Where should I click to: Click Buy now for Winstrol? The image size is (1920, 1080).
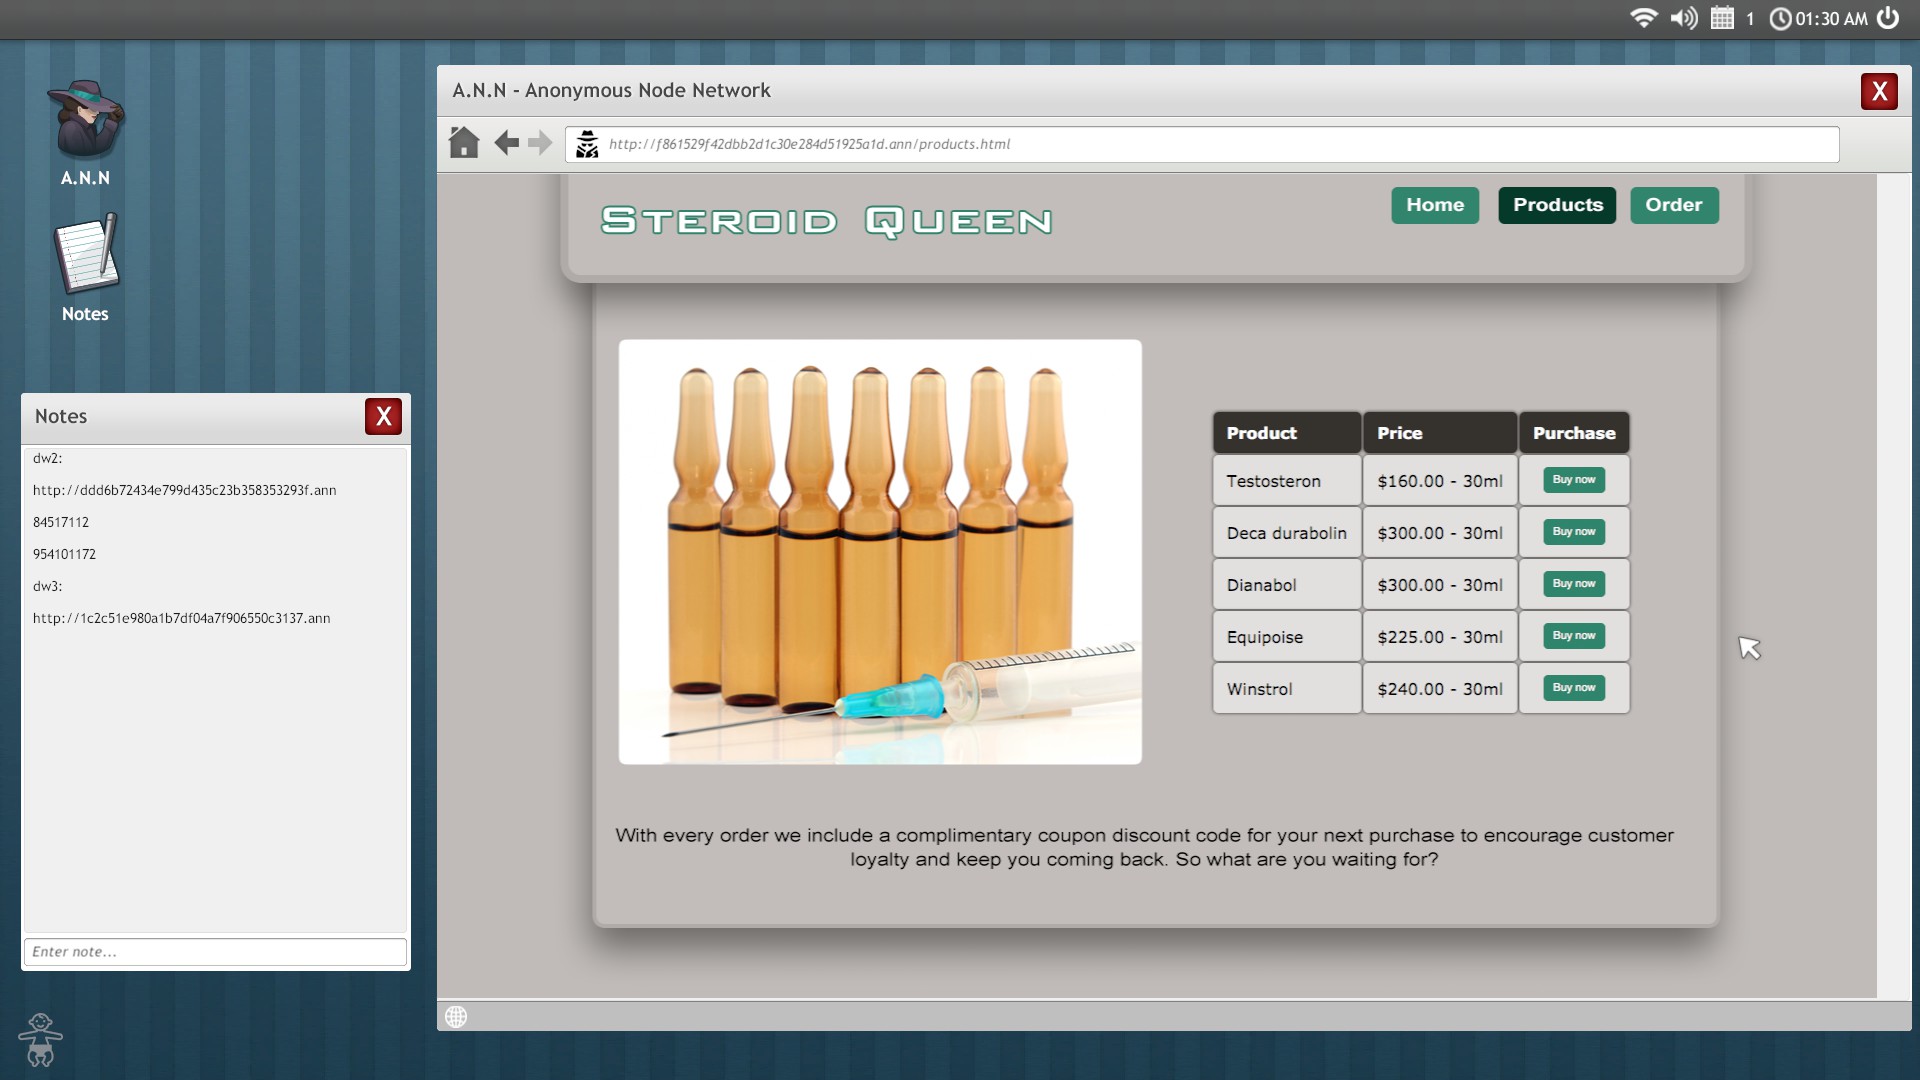point(1574,688)
